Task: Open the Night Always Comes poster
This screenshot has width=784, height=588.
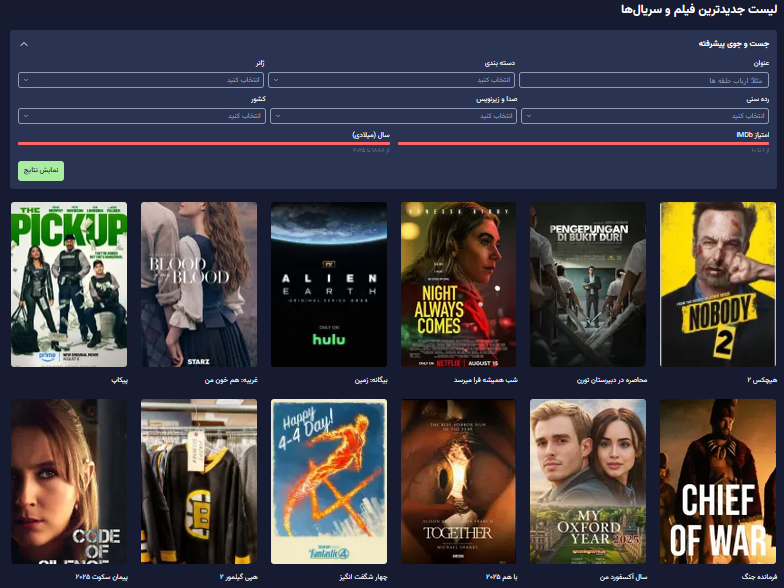Action: (458, 284)
